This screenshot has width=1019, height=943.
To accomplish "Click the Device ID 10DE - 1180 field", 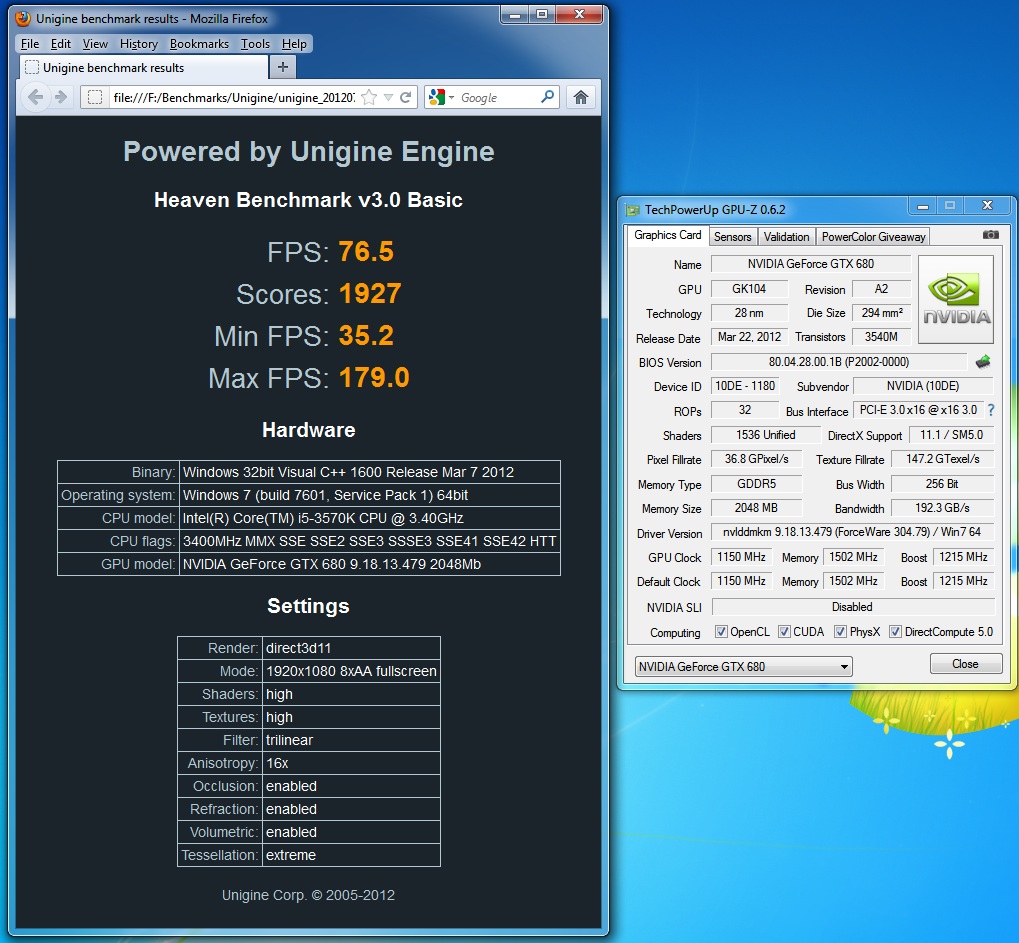I will (745, 385).
